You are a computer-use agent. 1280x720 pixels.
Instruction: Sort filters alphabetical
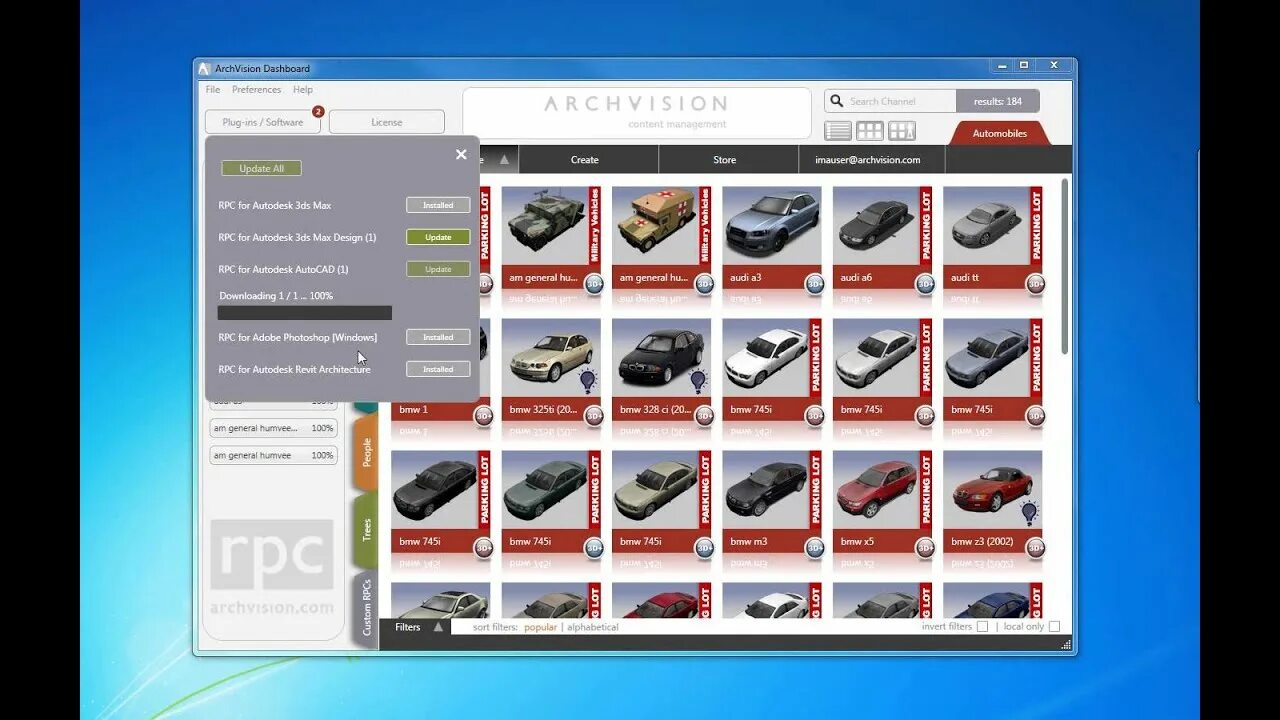(593, 627)
